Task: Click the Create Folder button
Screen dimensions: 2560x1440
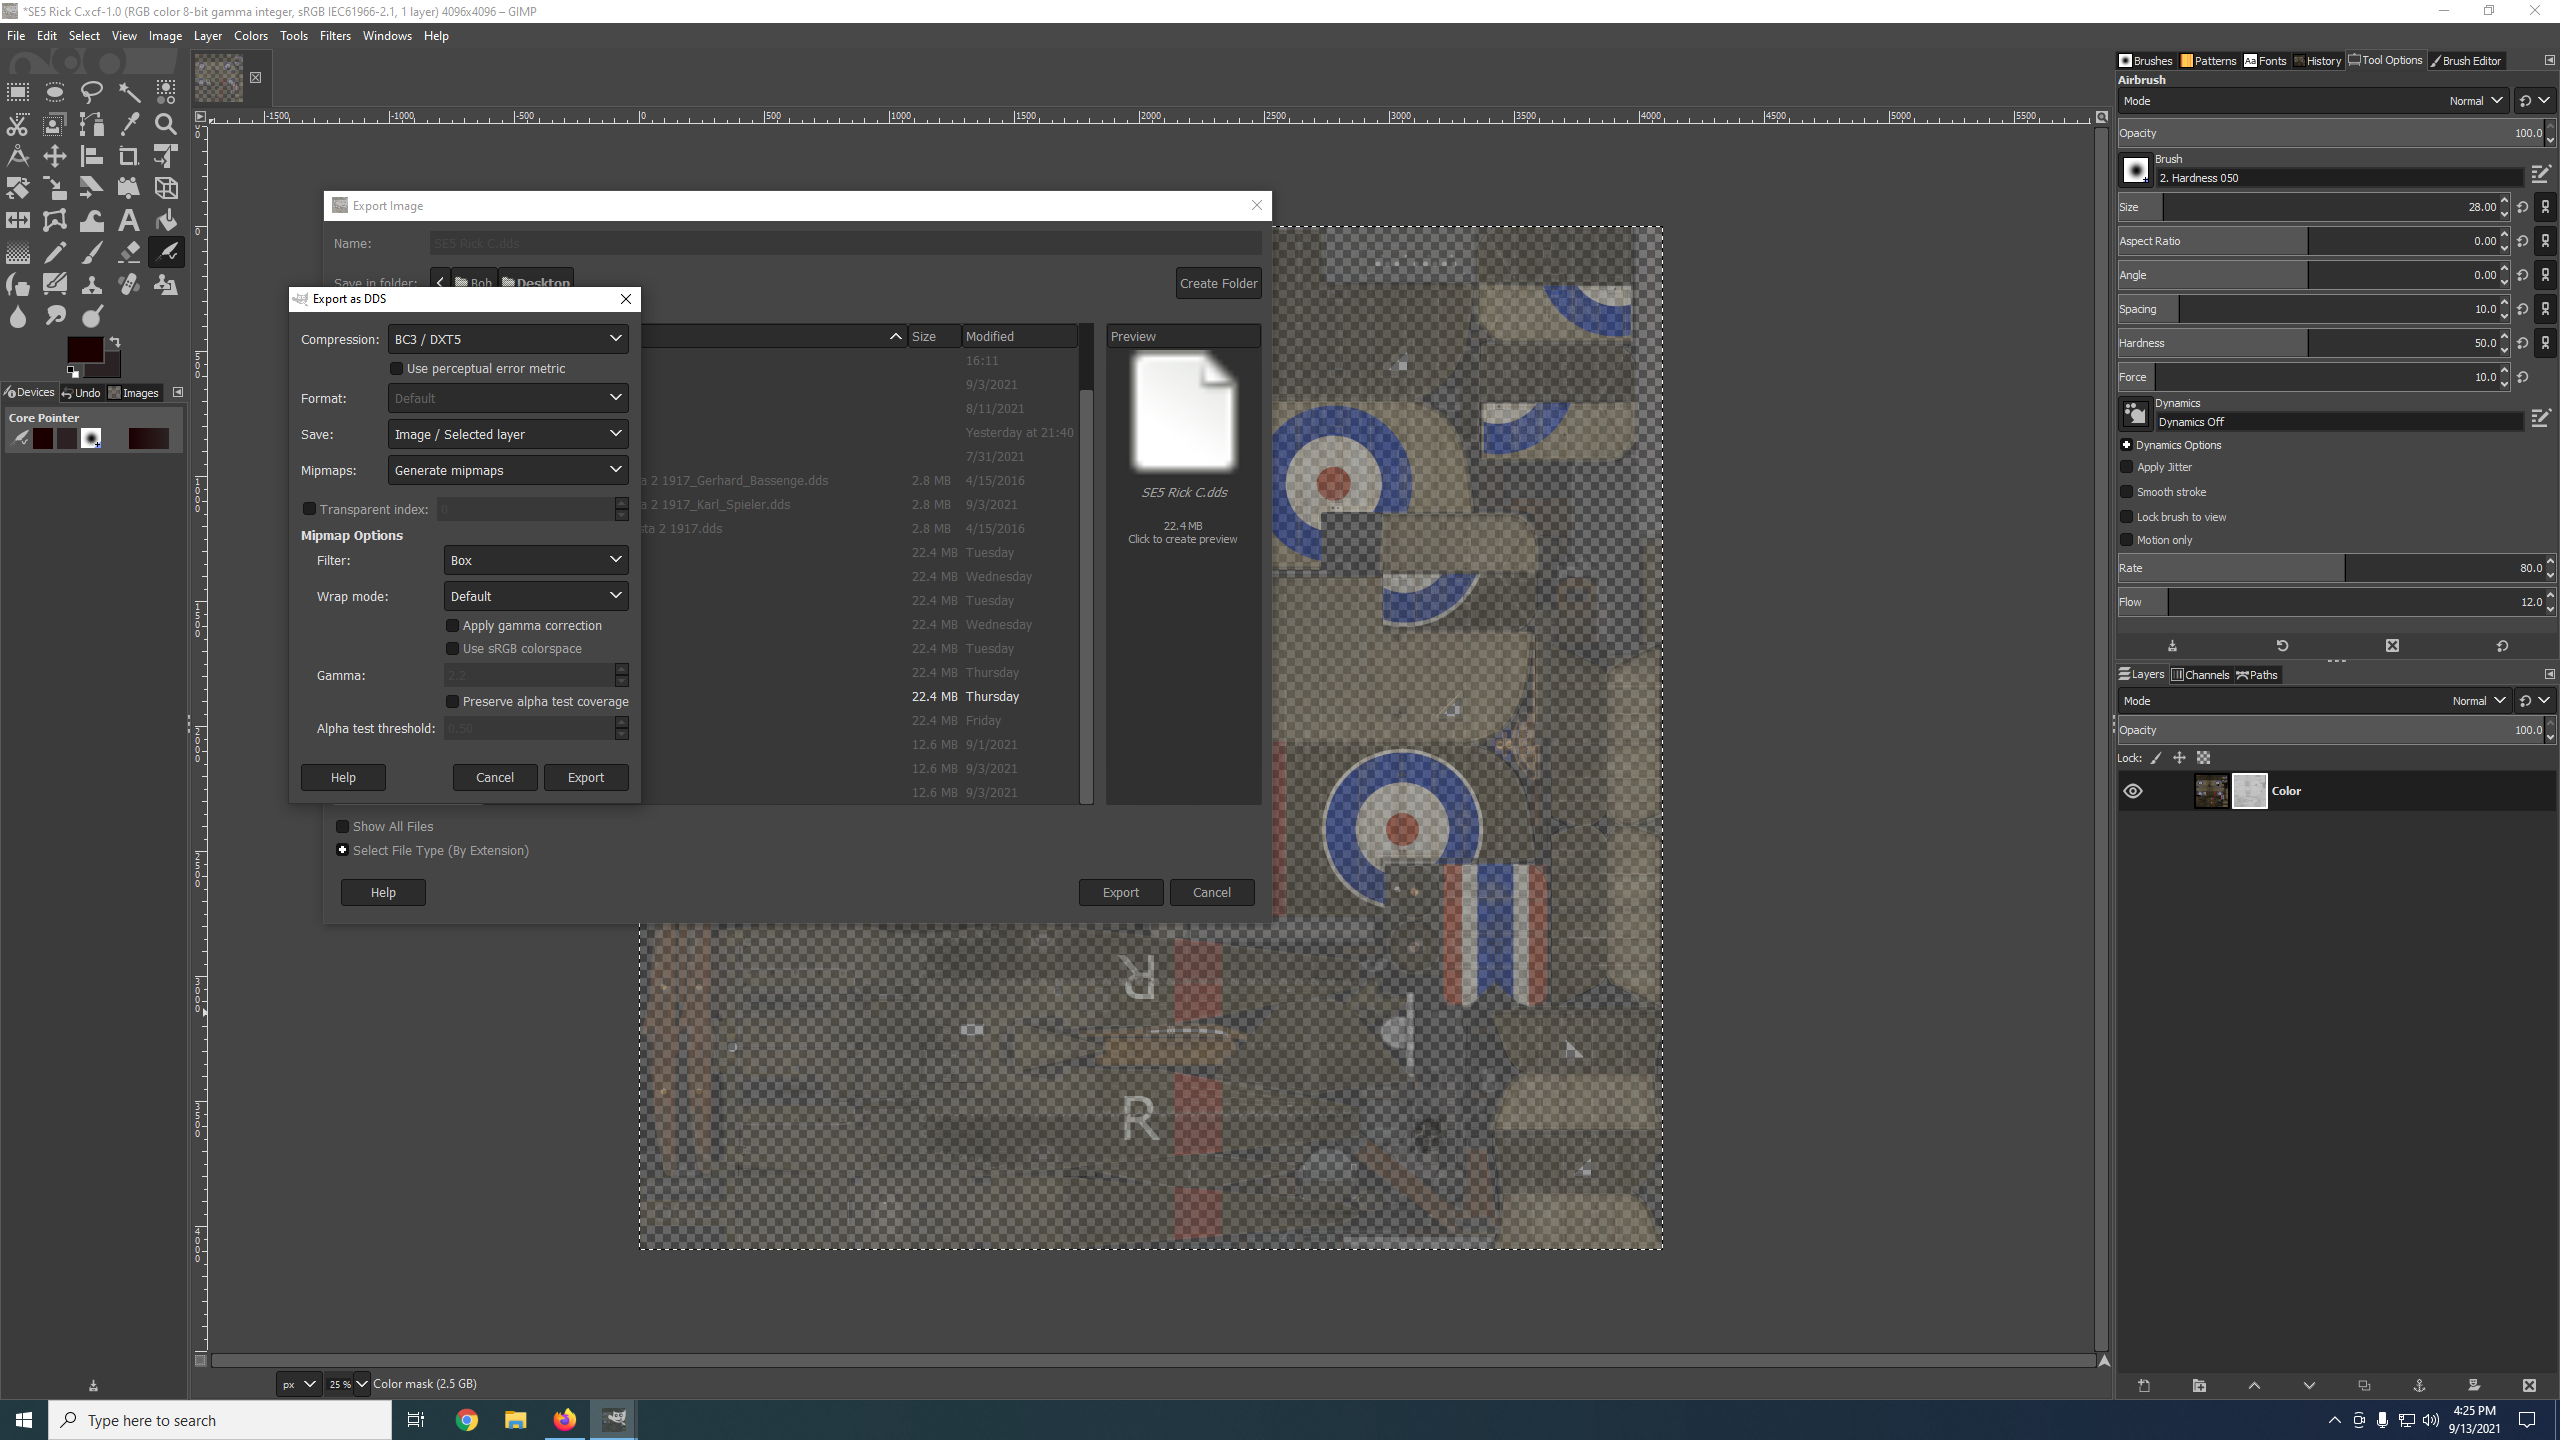Action: 1218,283
